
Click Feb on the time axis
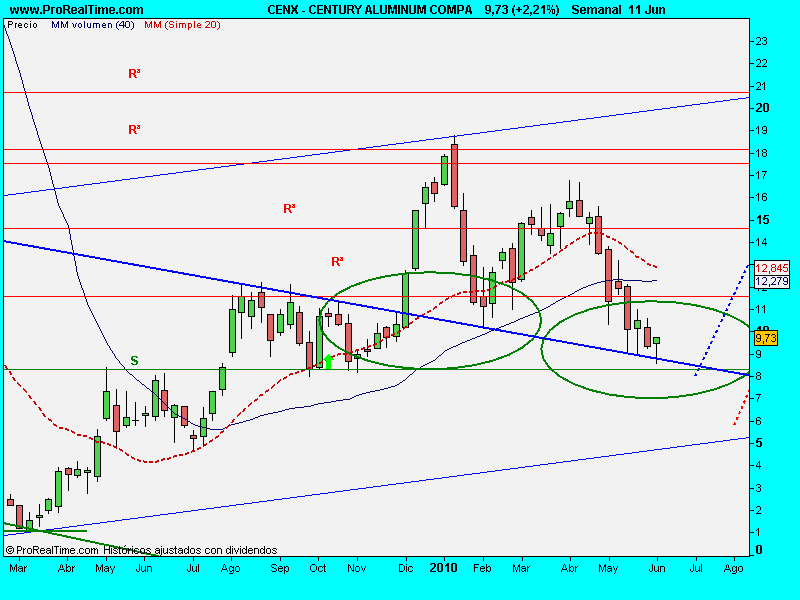tap(482, 568)
